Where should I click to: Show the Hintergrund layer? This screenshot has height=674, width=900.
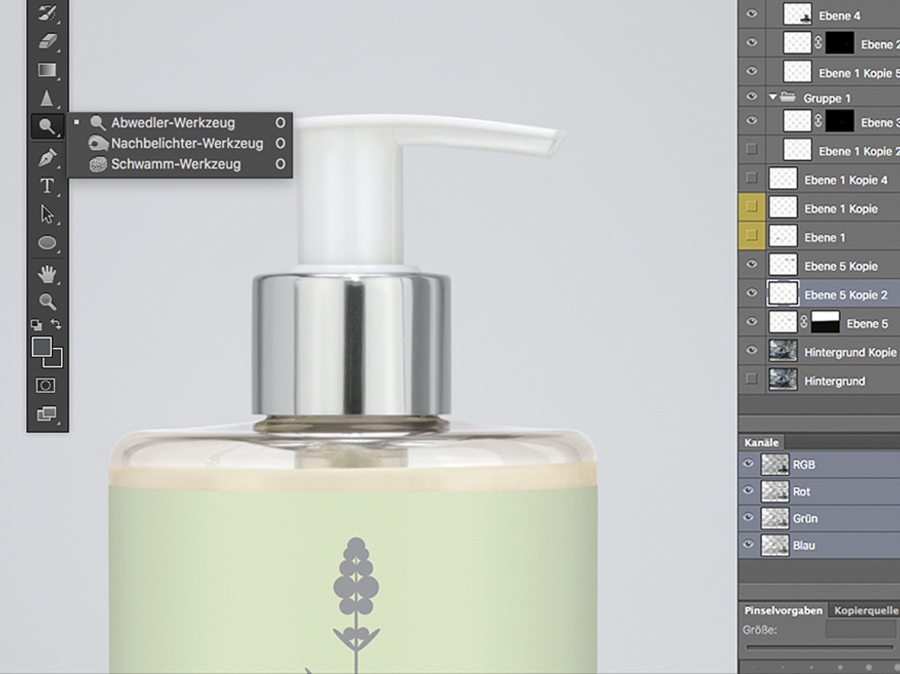752,380
